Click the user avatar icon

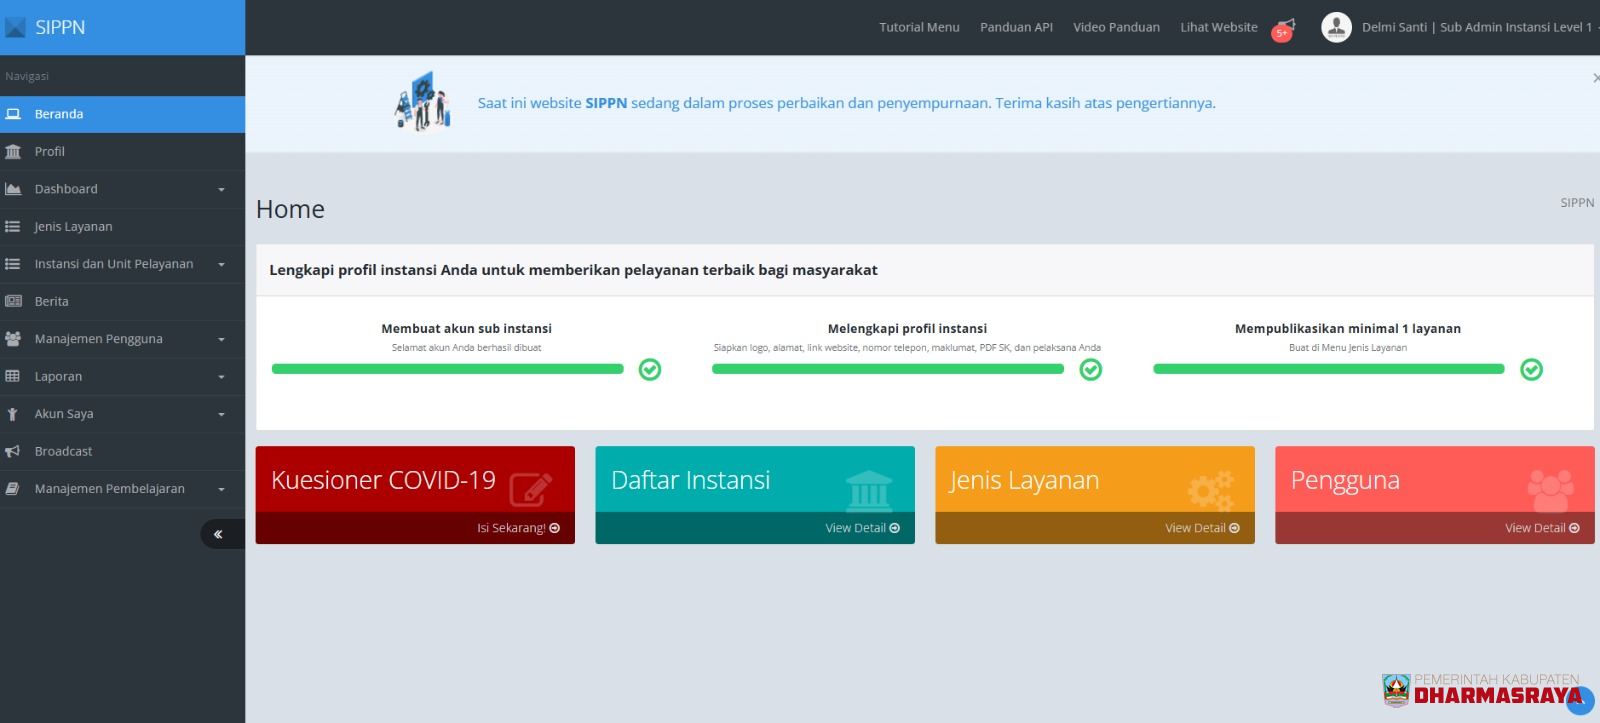click(1336, 27)
